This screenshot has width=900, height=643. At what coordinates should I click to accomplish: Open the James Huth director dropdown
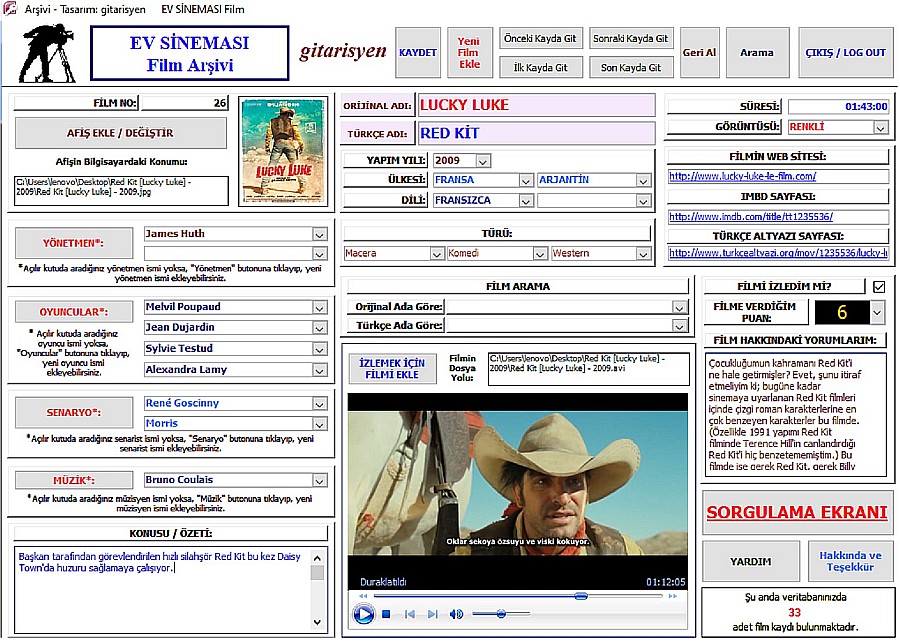point(320,234)
